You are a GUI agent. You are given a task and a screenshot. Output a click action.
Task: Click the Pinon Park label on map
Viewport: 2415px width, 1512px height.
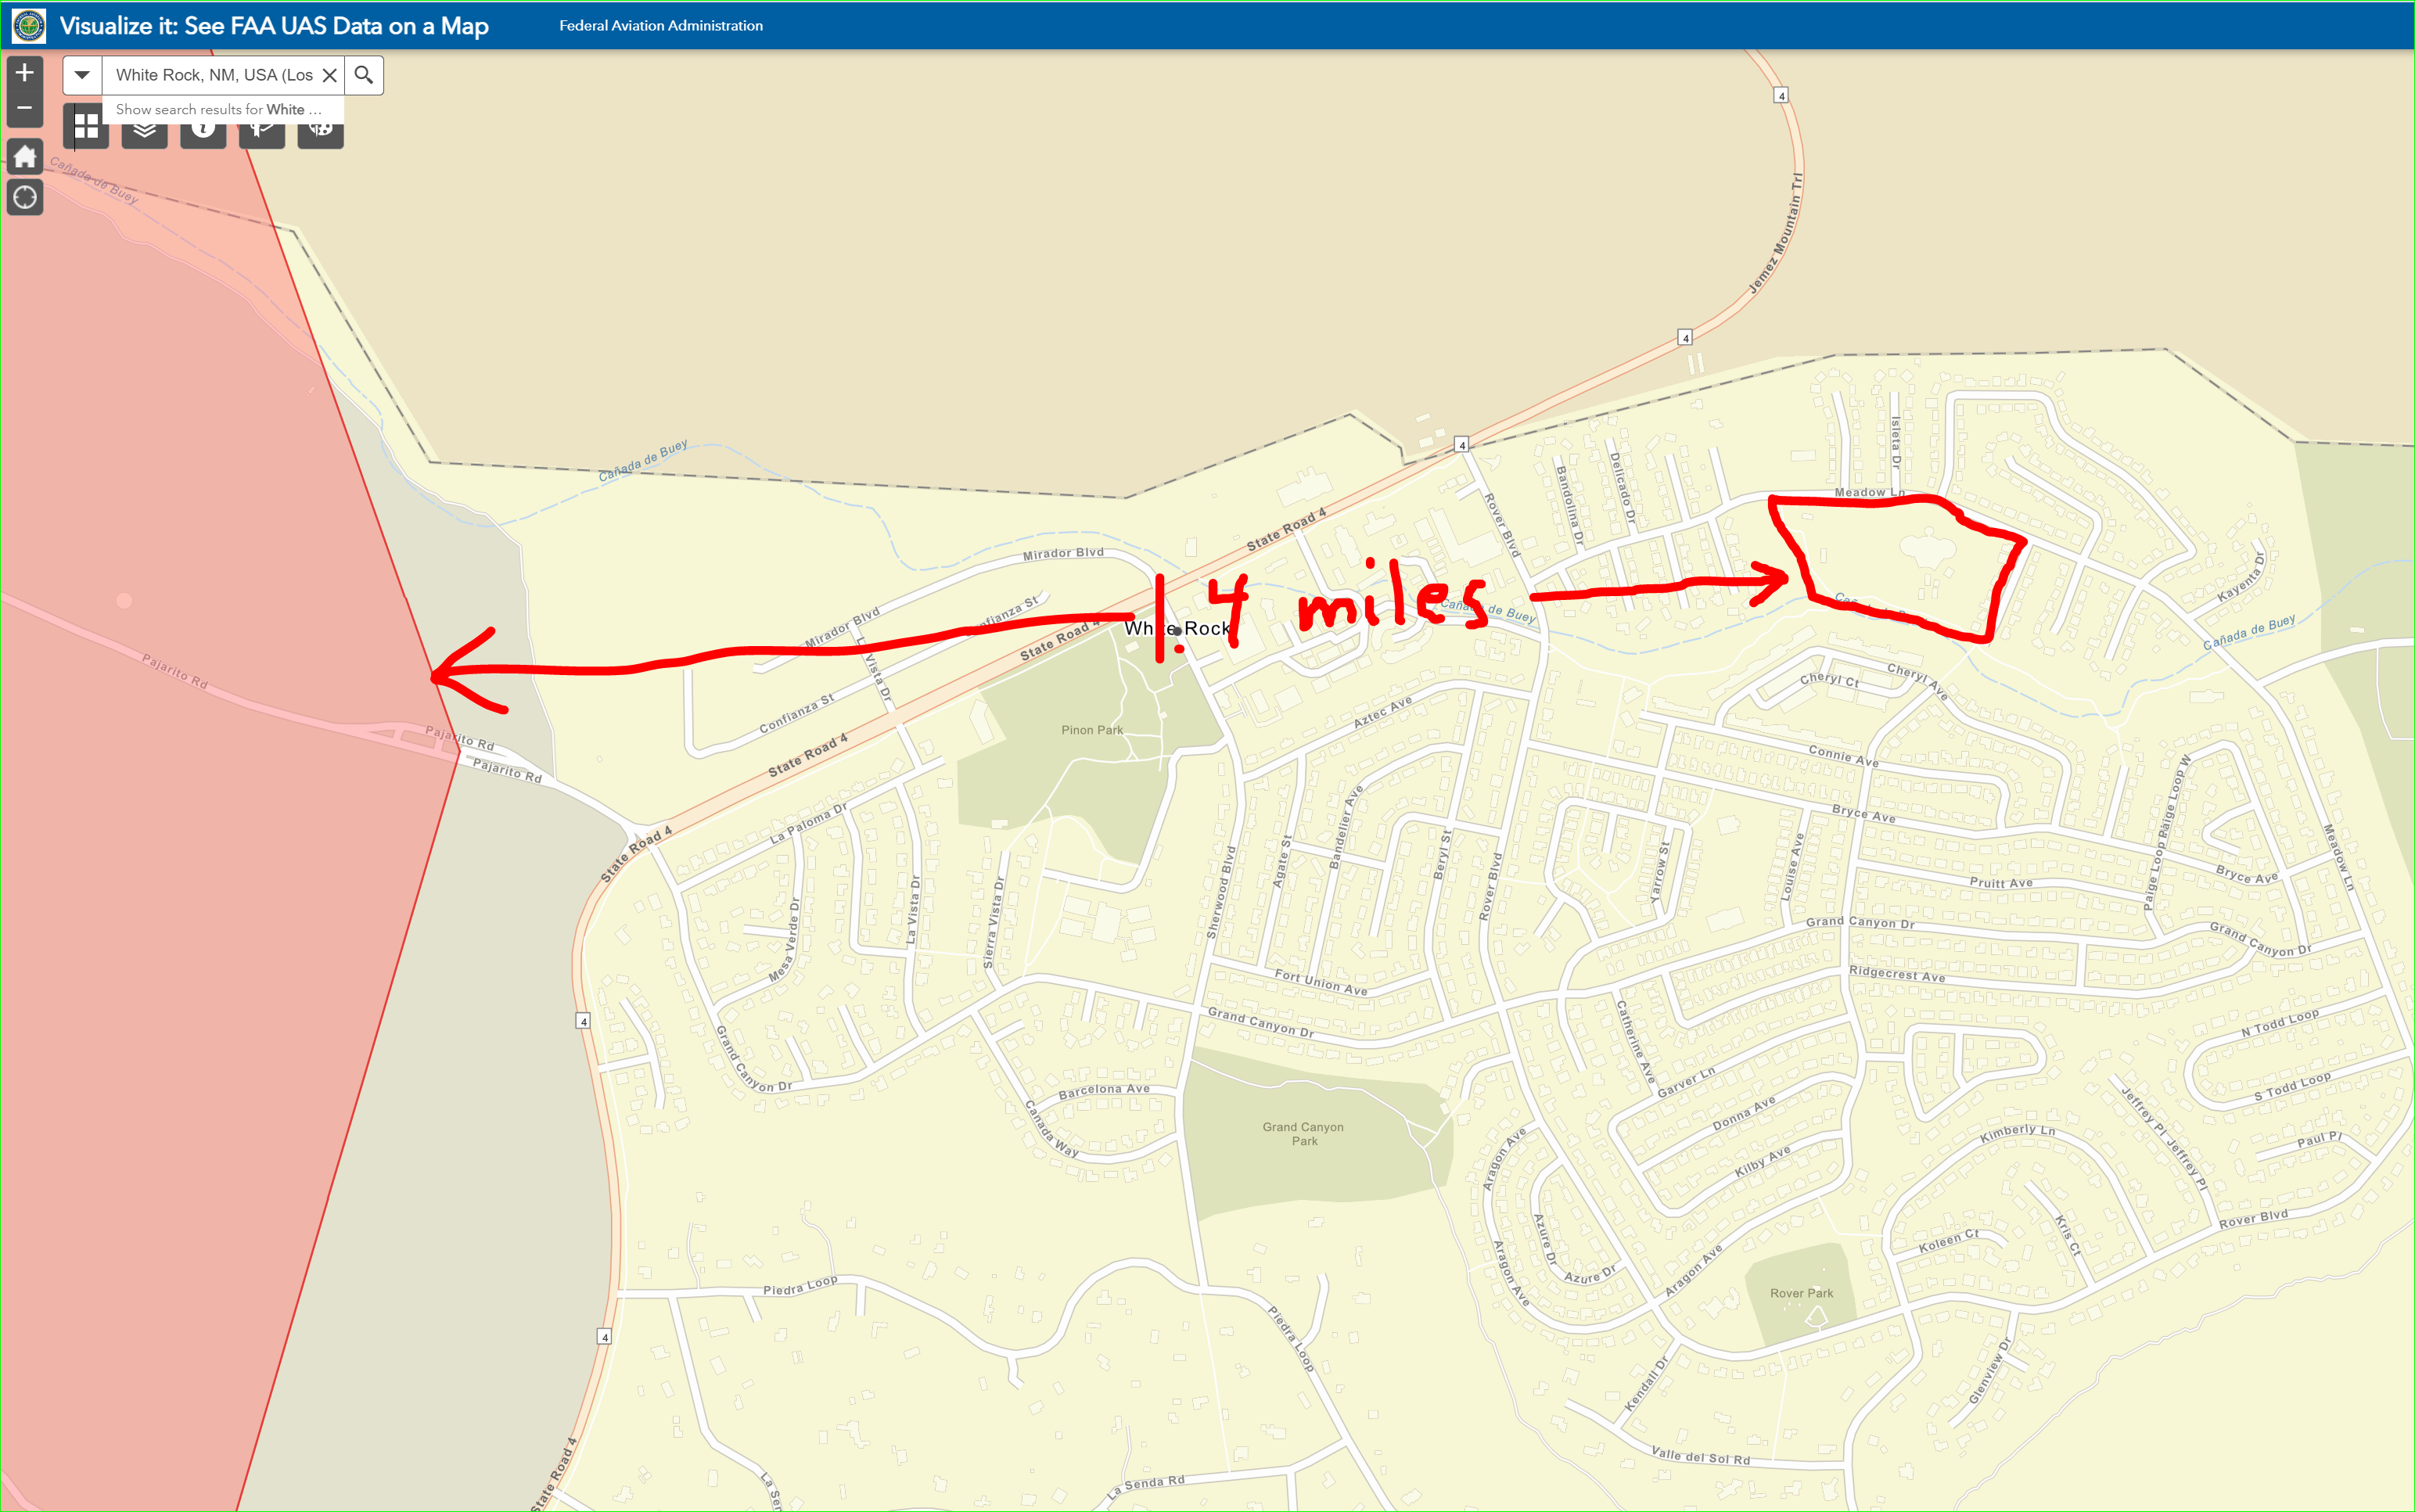coord(1092,730)
